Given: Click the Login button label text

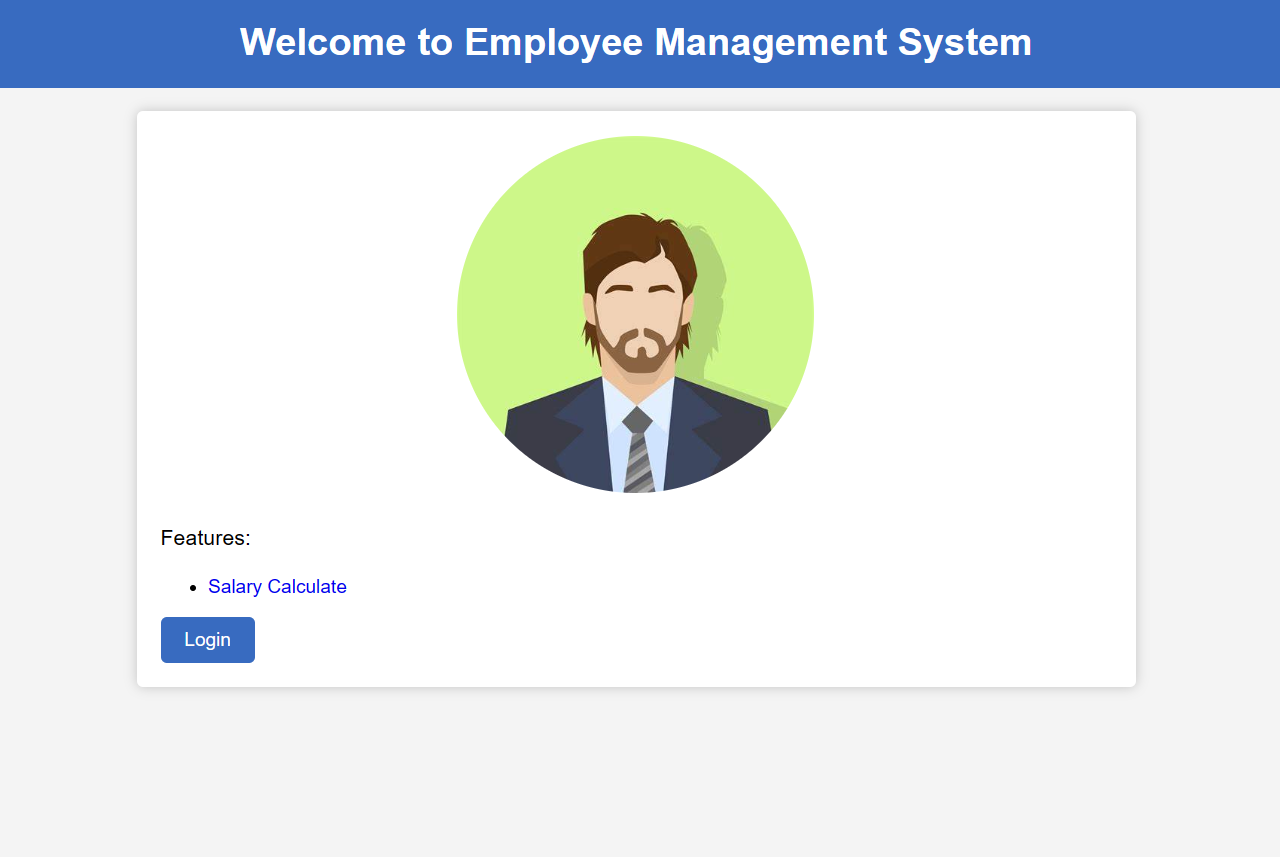Looking at the screenshot, I should pyautogui.click(x=207, y=639).
